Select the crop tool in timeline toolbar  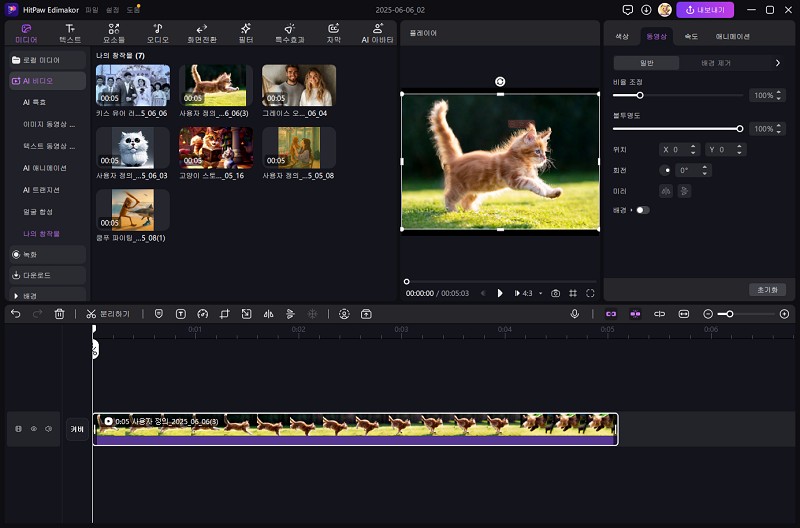click(224, 314)
